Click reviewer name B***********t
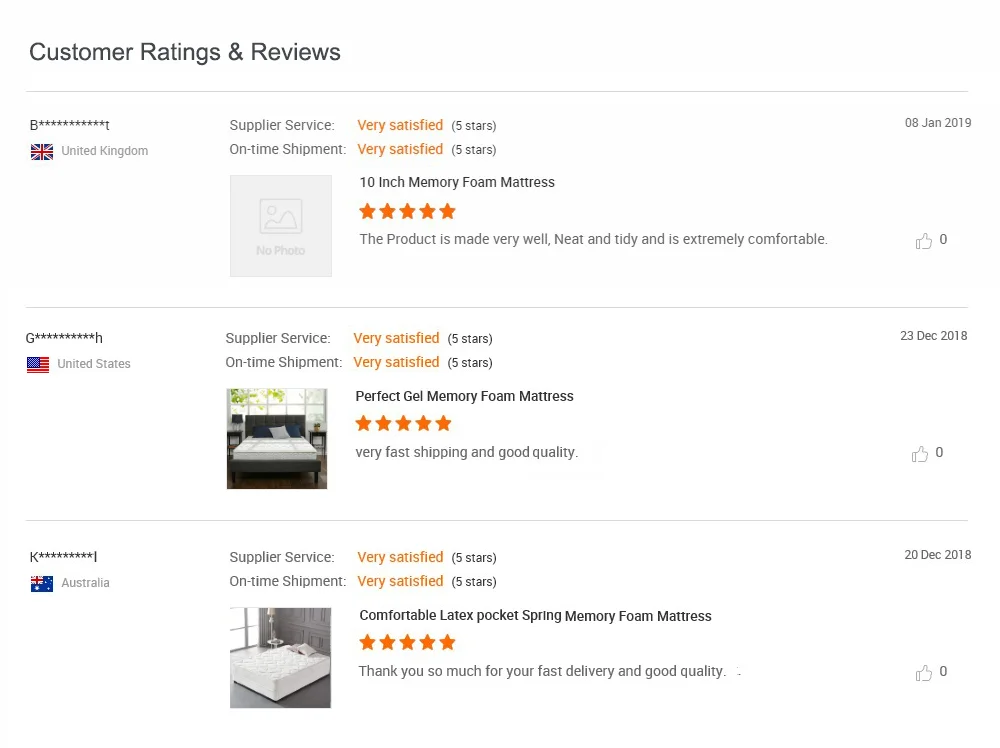The image size is (1000, 748). [x=70, y=126]
